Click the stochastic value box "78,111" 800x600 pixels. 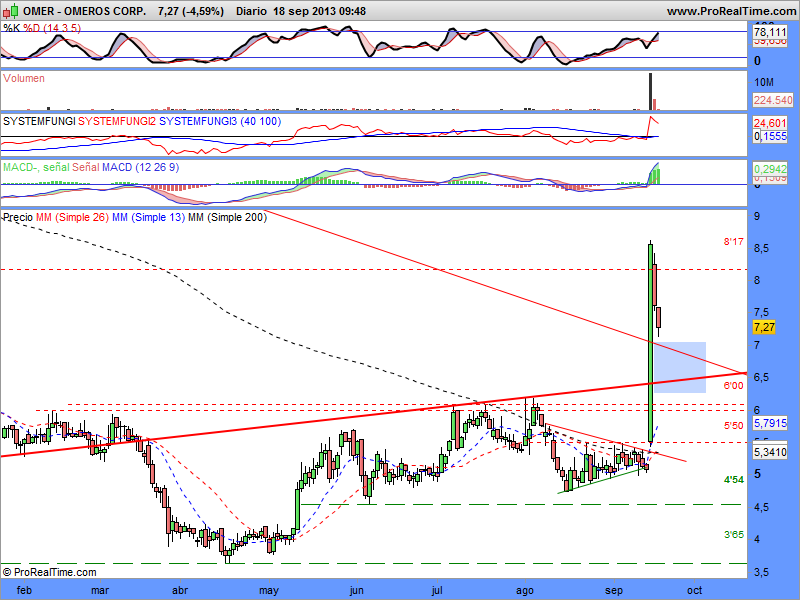click(770, 32)
